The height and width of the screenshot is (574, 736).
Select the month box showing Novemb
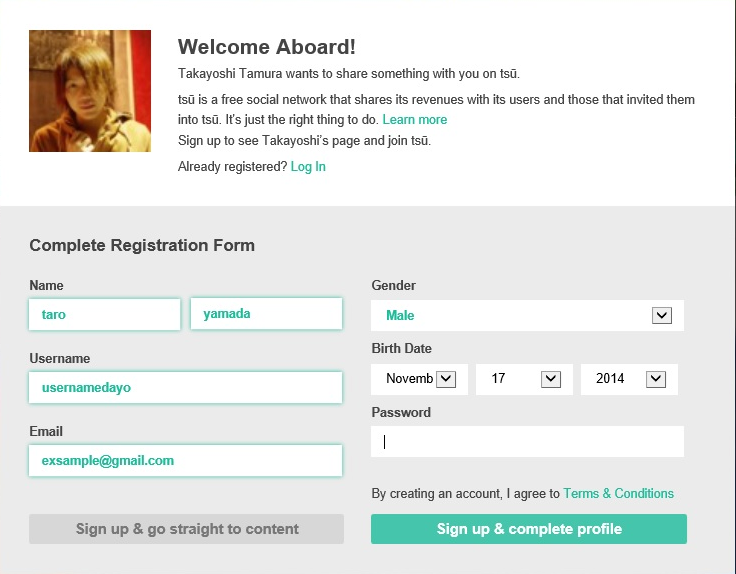pyautogui.click(x=419, y=379)
